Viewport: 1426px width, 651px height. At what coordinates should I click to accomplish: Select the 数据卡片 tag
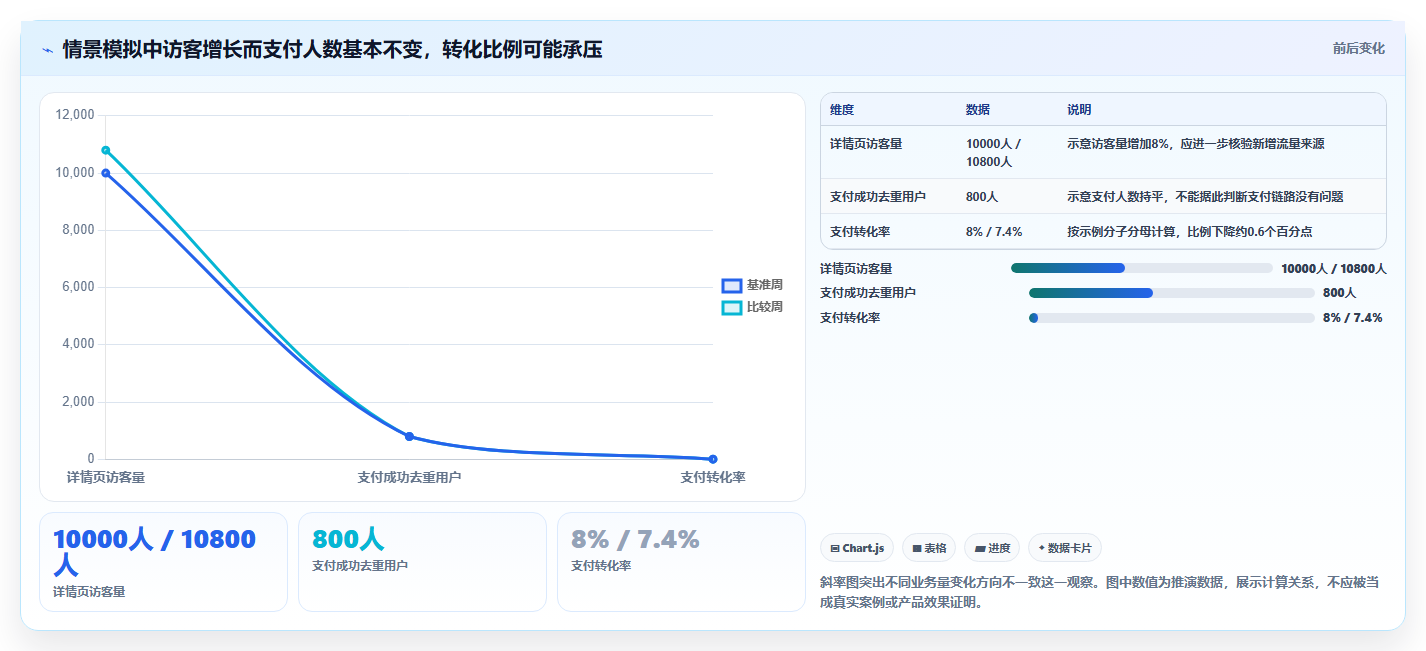(1065, 548)
